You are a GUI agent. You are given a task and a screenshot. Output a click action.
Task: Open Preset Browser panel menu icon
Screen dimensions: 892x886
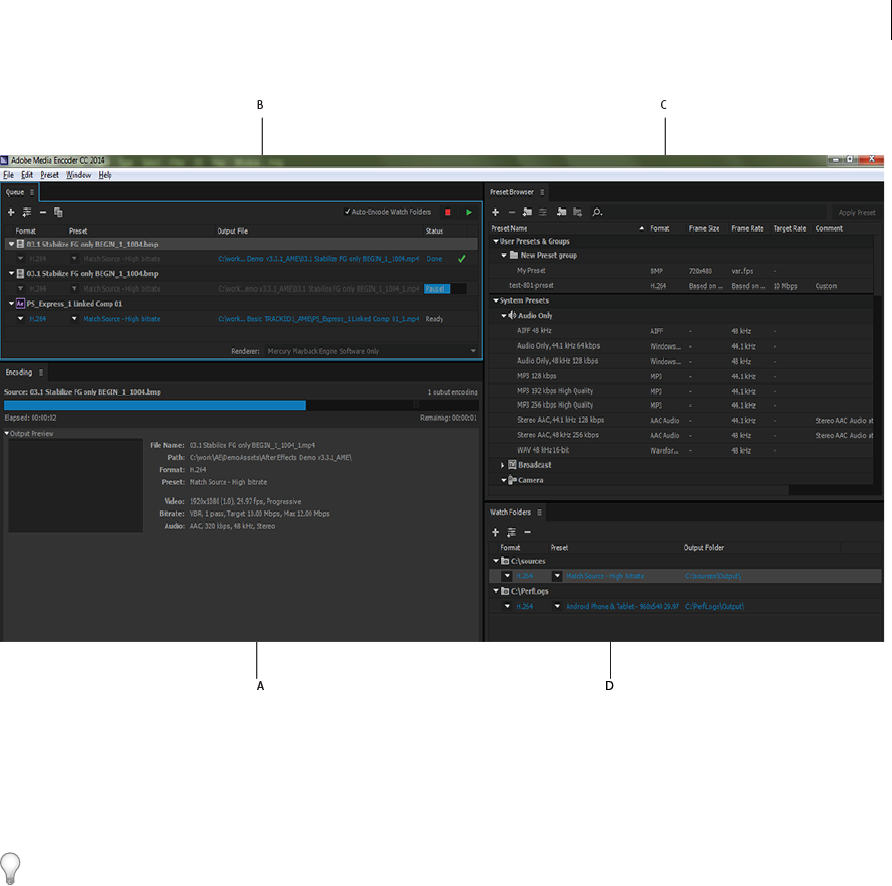pos(542,192)
